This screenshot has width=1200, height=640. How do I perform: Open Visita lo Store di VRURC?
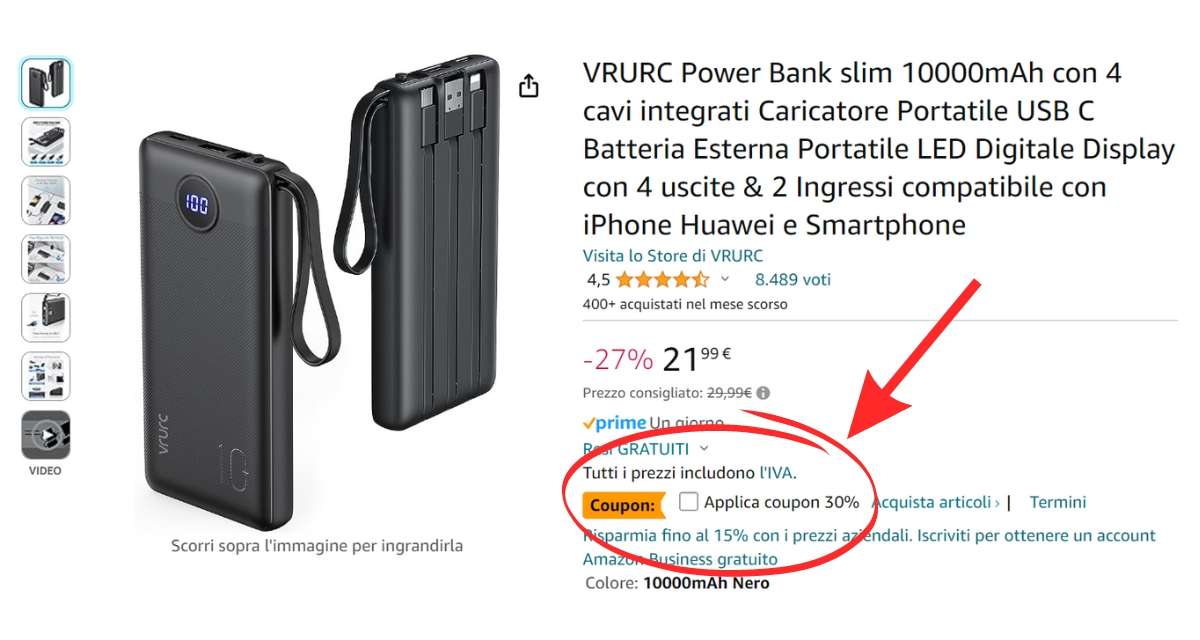point(673,256)
